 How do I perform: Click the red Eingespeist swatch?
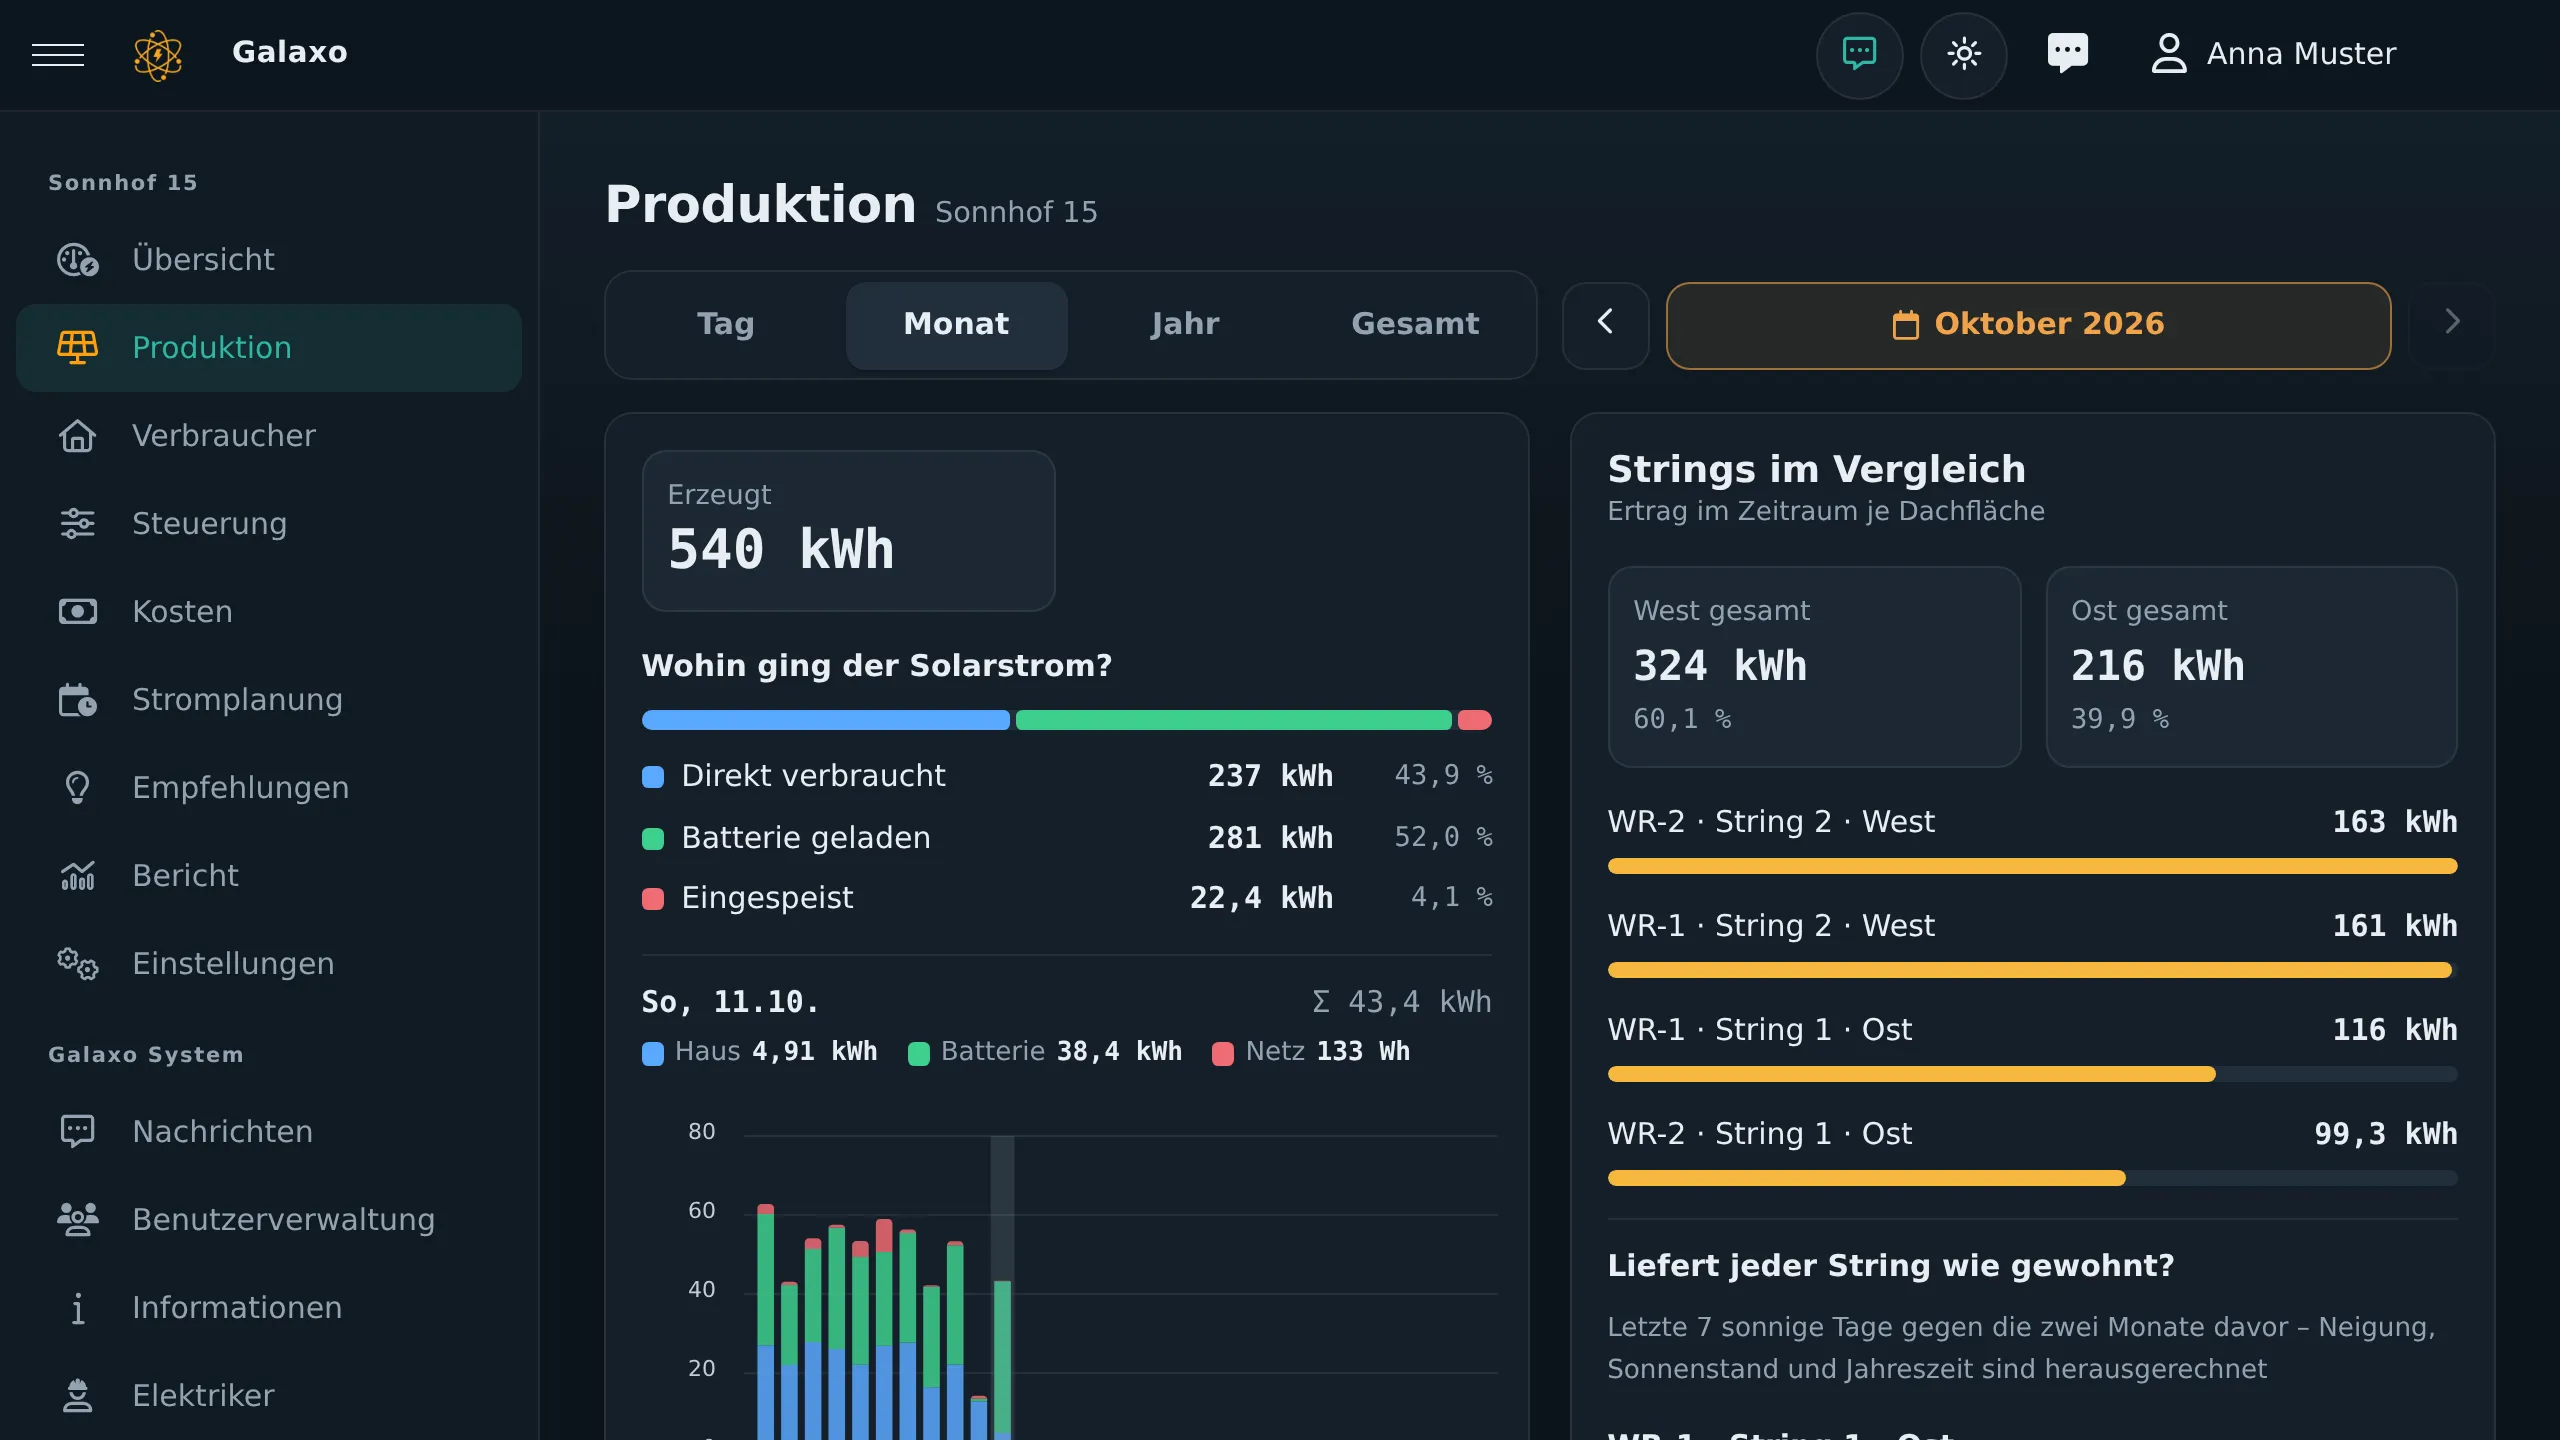click(653, 899)
